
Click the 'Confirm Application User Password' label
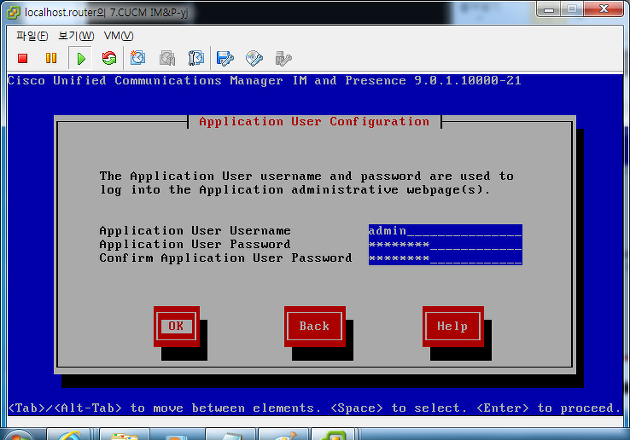coord(226,258)
